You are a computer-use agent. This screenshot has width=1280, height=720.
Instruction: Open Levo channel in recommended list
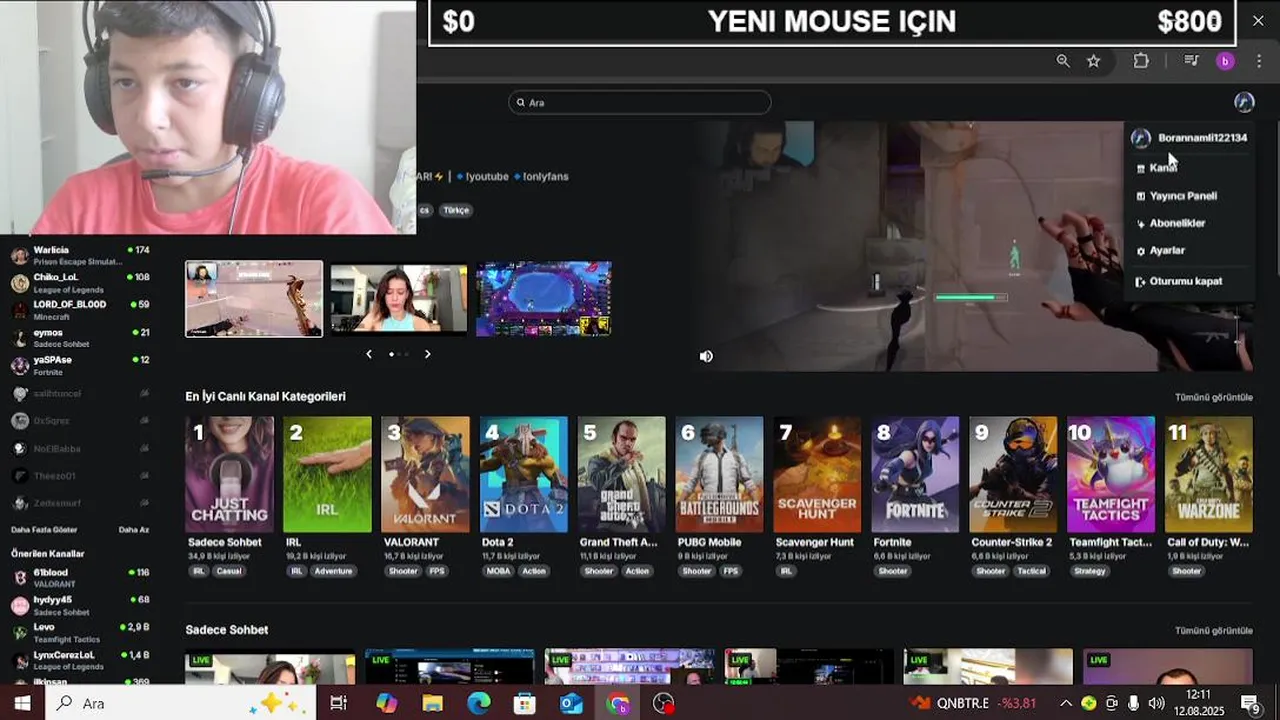tap(80, 632)
